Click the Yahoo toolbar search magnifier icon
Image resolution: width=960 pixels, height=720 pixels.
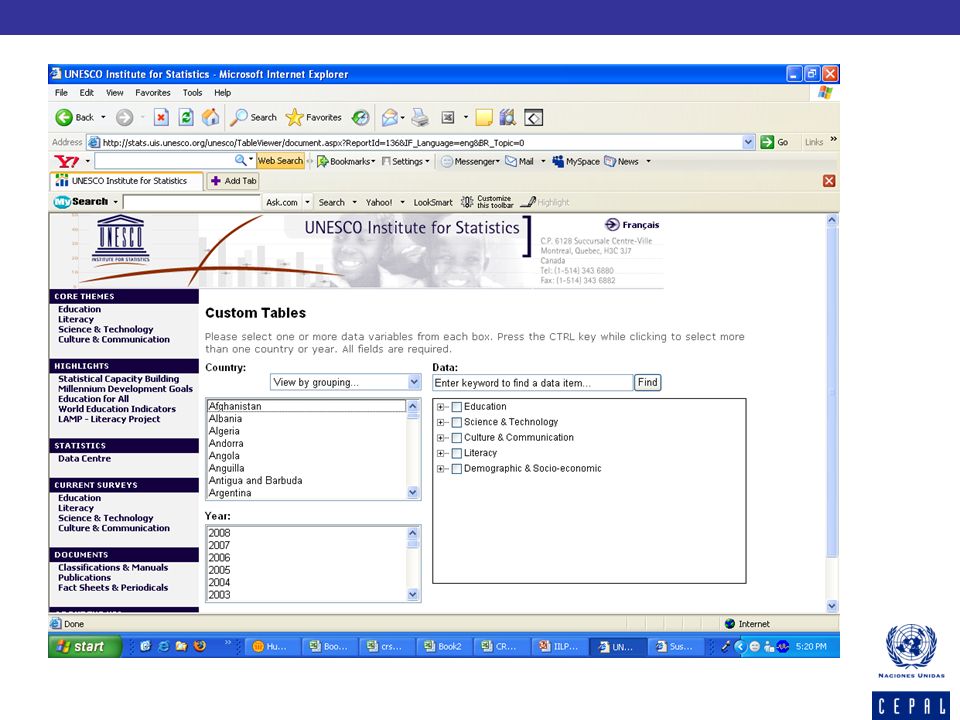[241, 160]
